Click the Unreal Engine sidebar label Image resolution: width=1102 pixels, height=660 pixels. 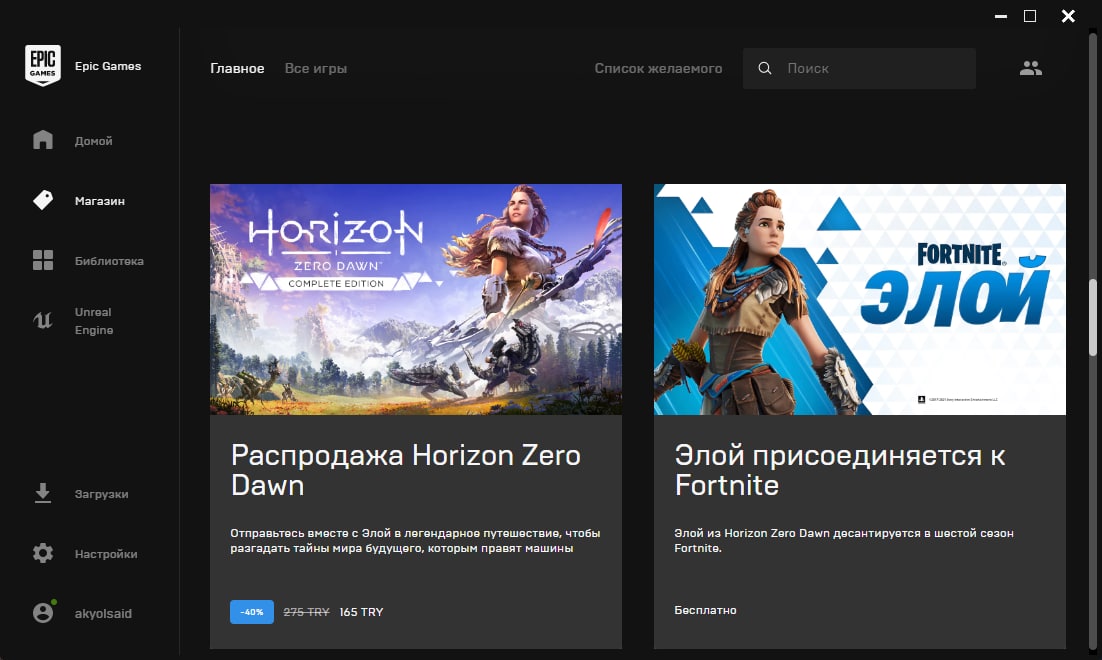(93, 321)
